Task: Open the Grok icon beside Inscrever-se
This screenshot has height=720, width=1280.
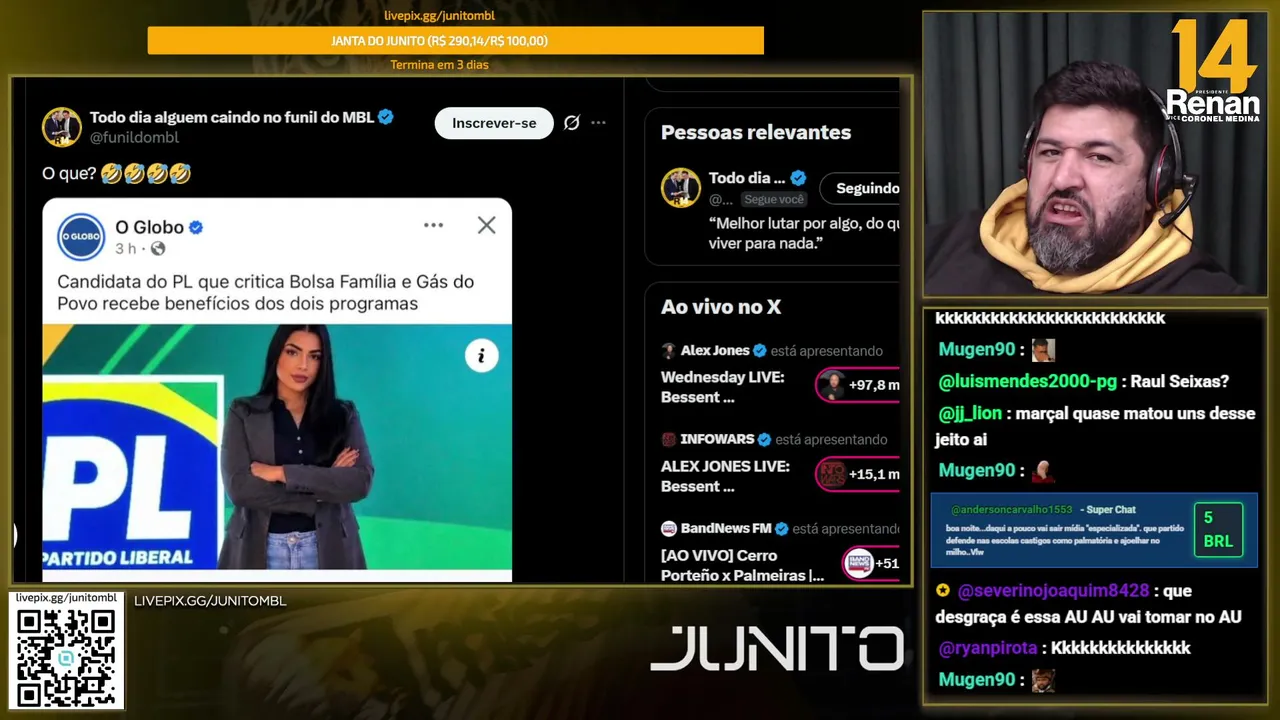Action: point(572,123)
